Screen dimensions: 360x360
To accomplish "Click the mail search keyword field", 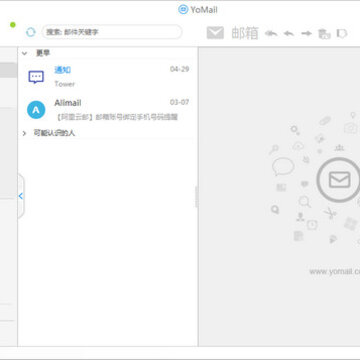I will 112,32.
